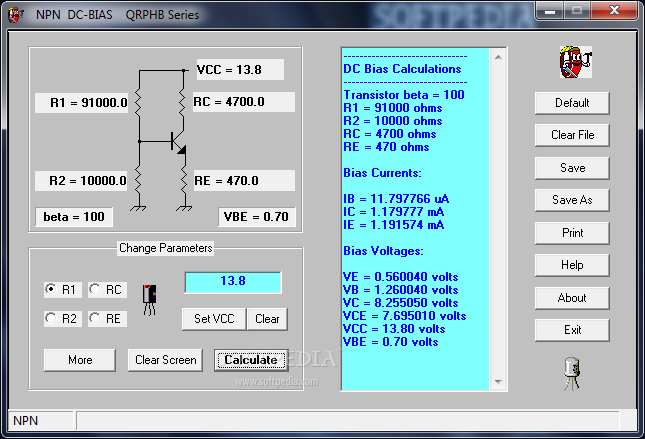645x439 pixels.
Task: Click the VBE = 0.70 box
Action: coord(256,217)
